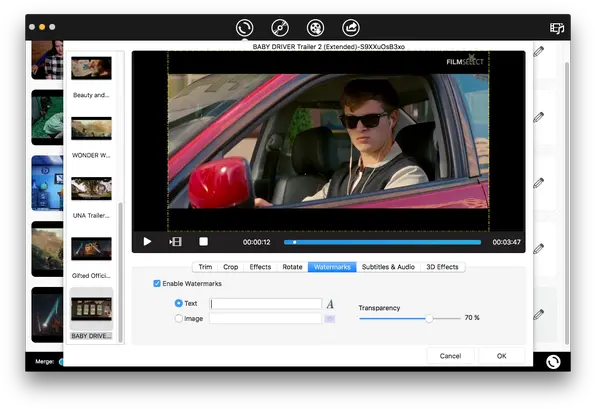Click the BABY DRIVER Trailer 2 title text
The image size is (595, 409).
[329, 47]
